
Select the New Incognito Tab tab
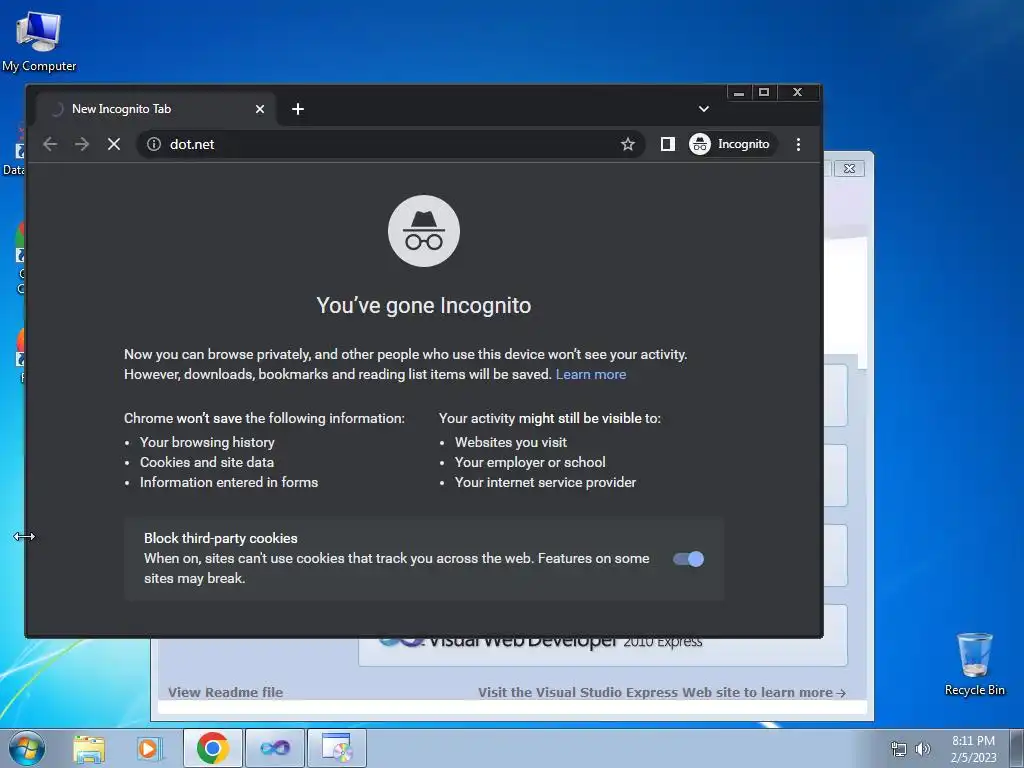tap(157, 109)
